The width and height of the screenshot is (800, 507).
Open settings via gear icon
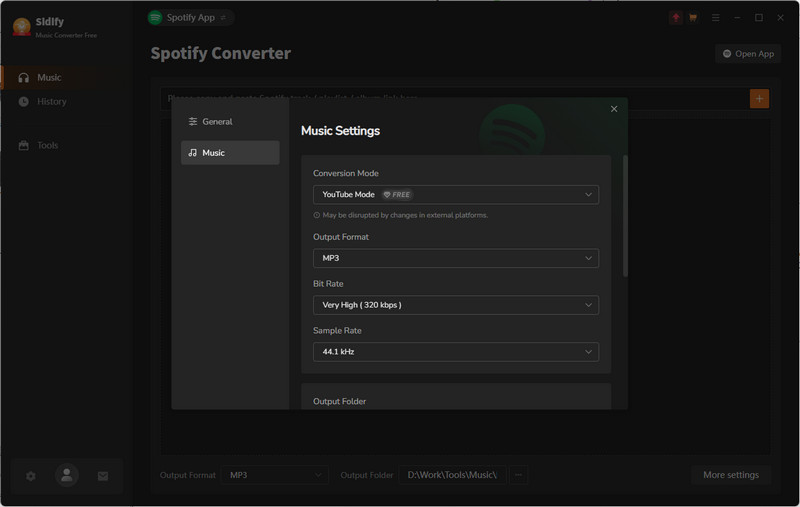click(31, 476)
